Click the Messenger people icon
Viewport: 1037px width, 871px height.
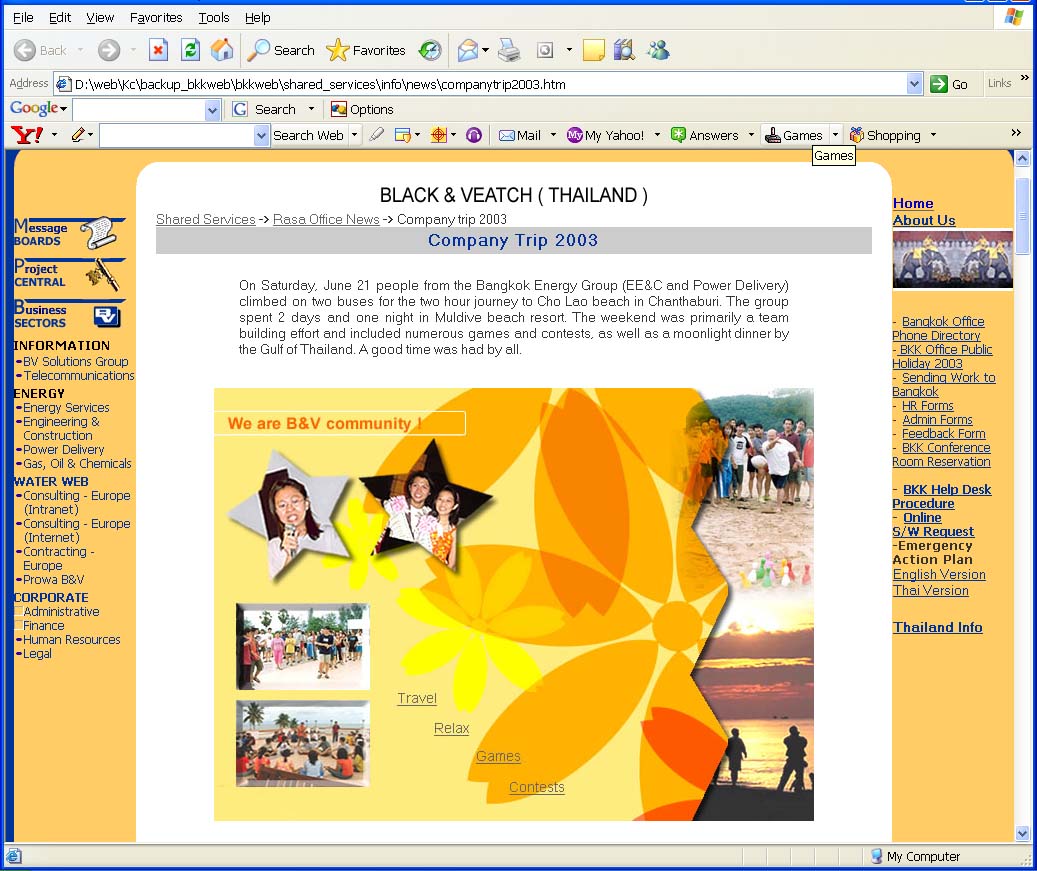658,50
